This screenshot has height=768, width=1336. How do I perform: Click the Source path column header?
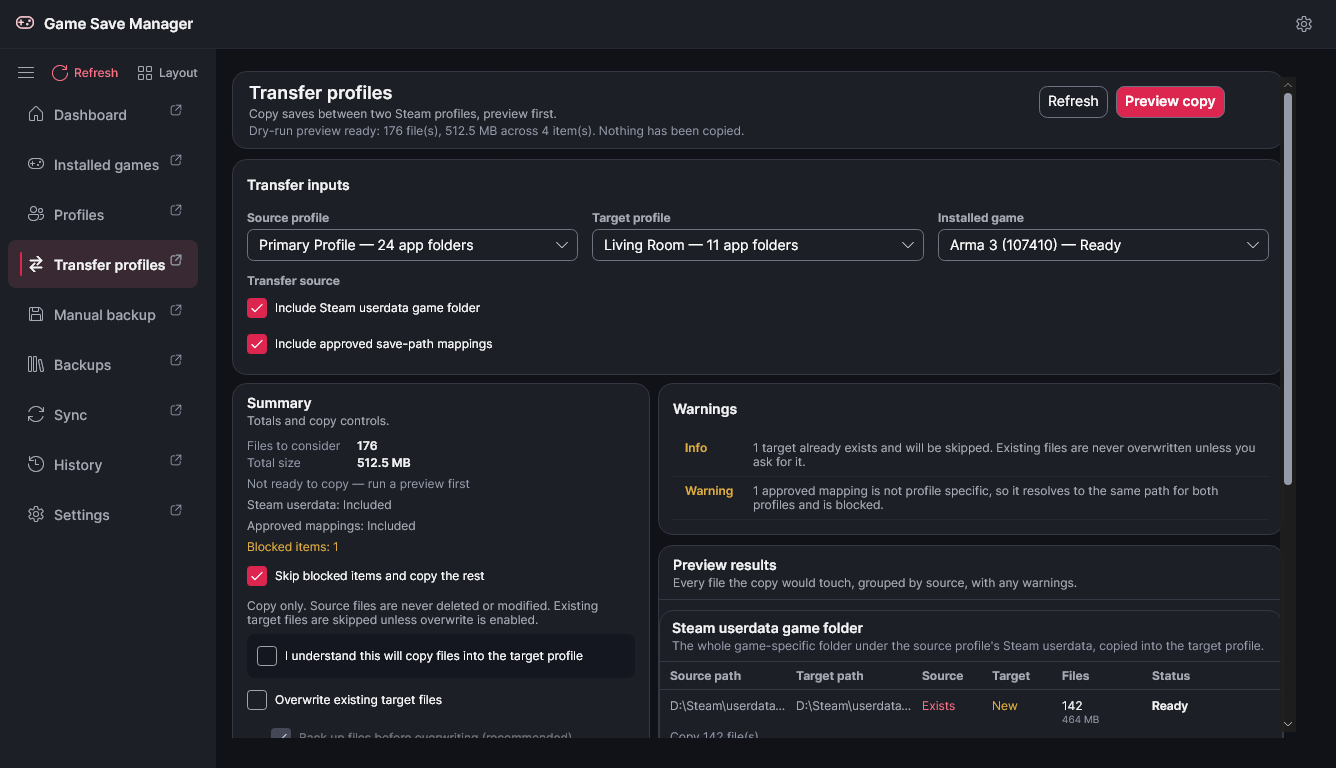(x=705, y=676)
